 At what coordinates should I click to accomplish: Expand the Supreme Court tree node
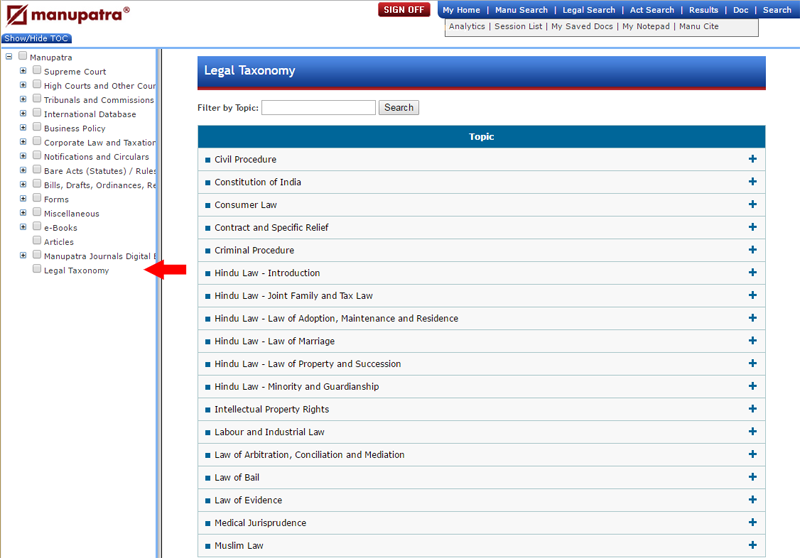click(23, 71)
